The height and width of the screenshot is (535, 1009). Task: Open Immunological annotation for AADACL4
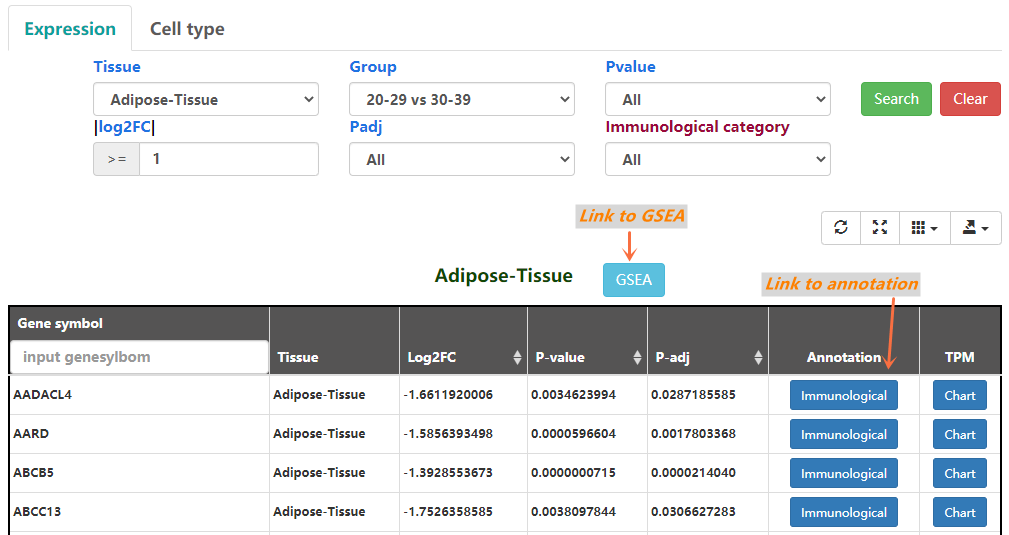tap(843, 395)
